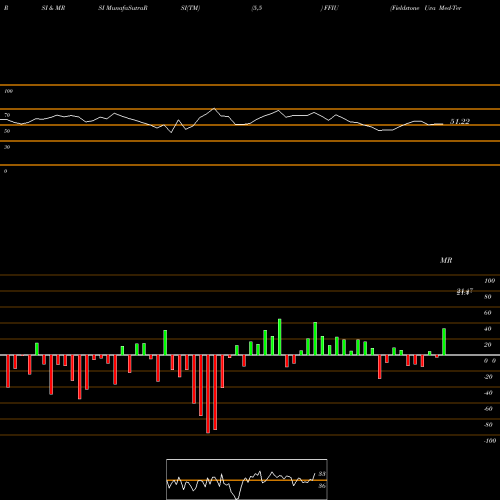Click the last green MR bar at right
This screenshot has height=500, width=500.
coord(444,342)
